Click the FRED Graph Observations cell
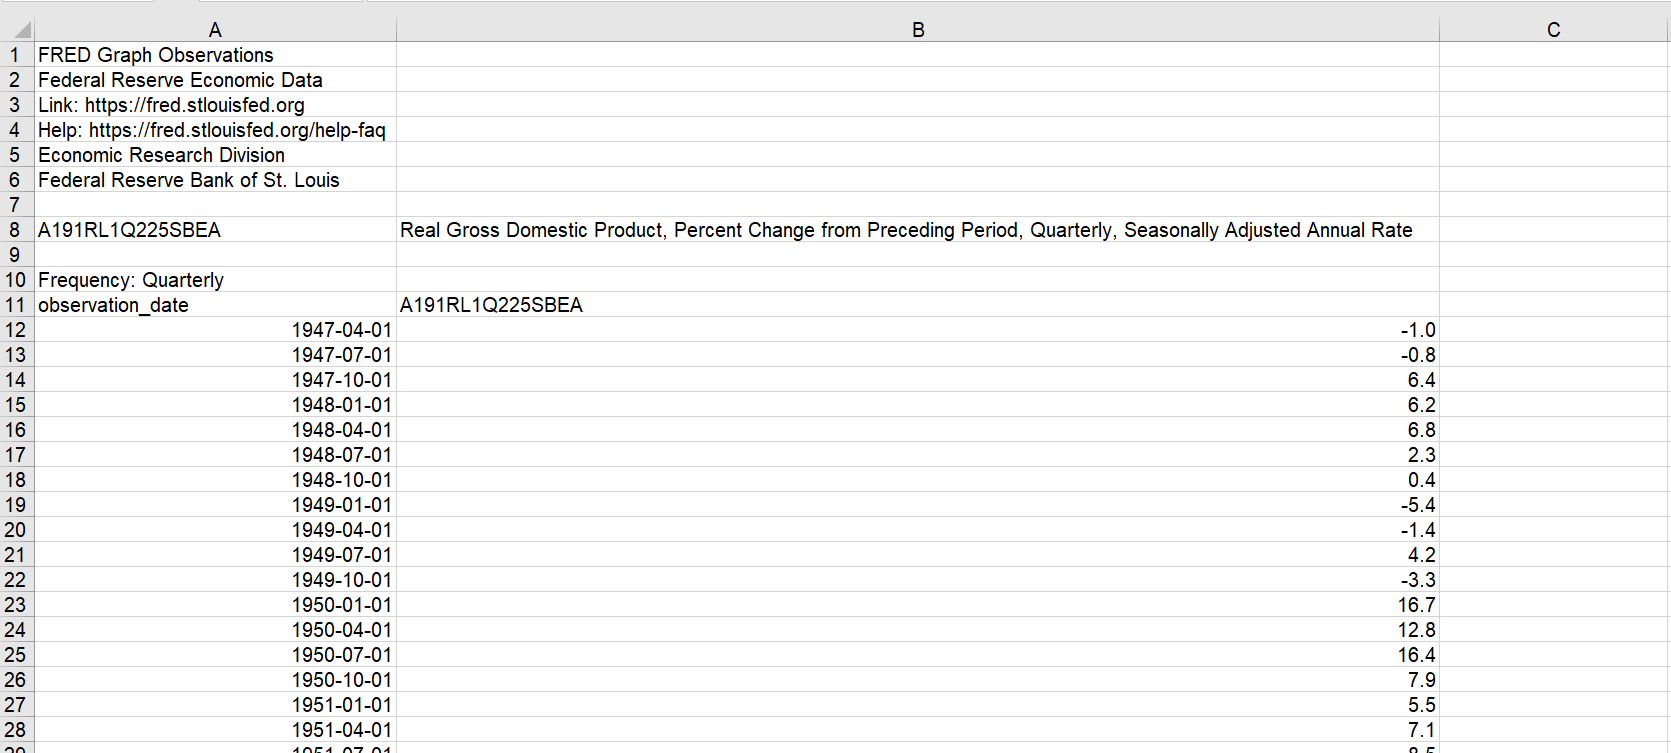Image resolution: width=1671 pixels, height=753 pixels. (x=156, y=55)
